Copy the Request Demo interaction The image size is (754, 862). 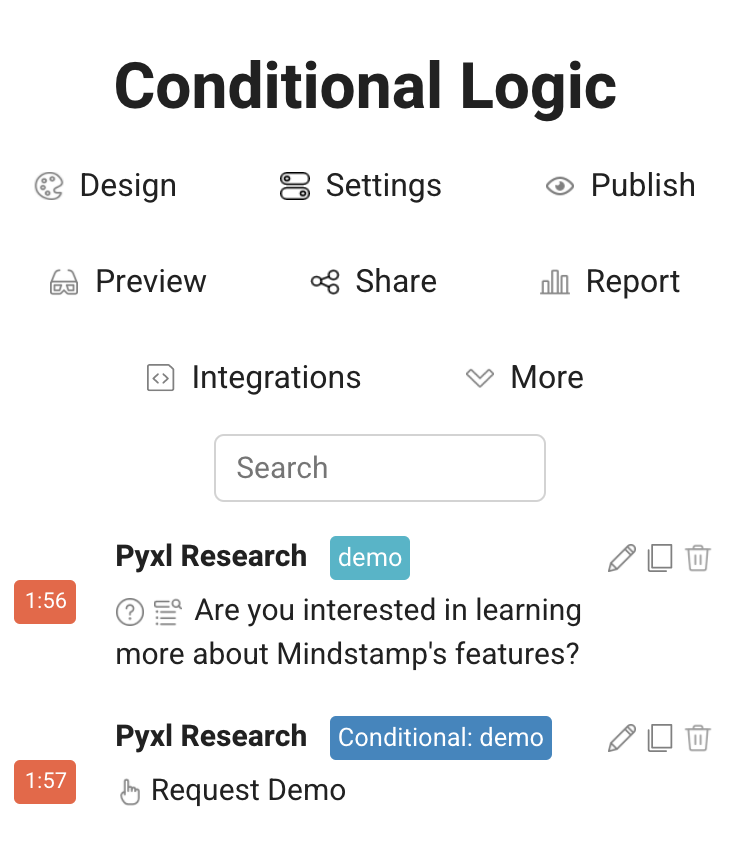click(x=660, y=738)
